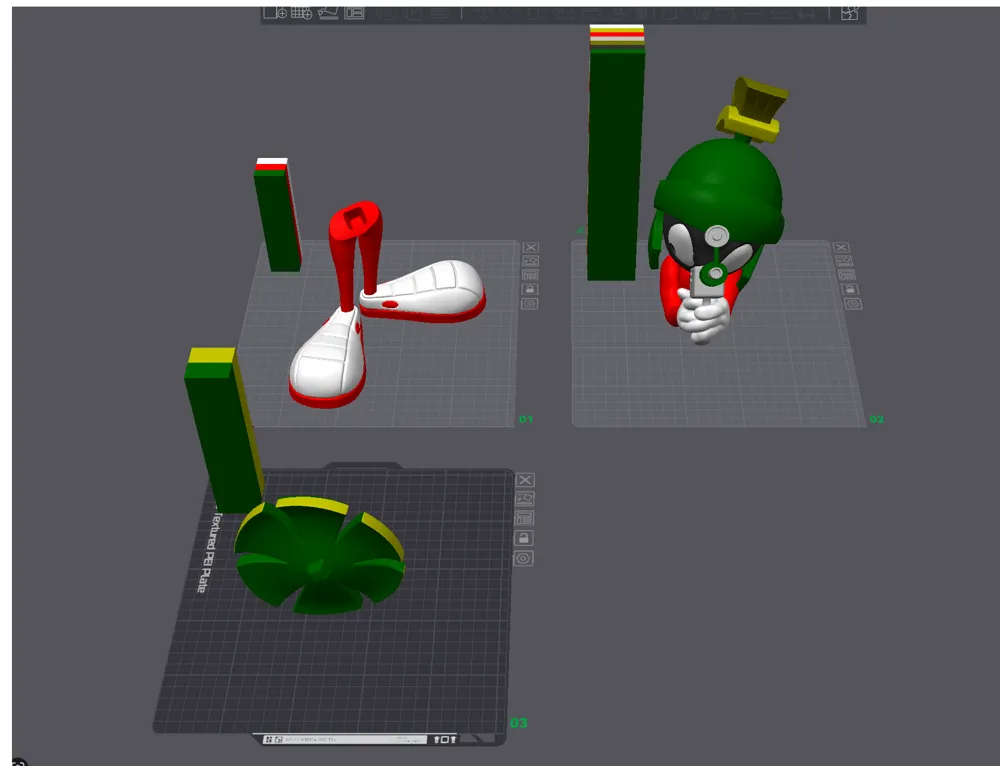Open plate 02 settings icon

point(853,304)
